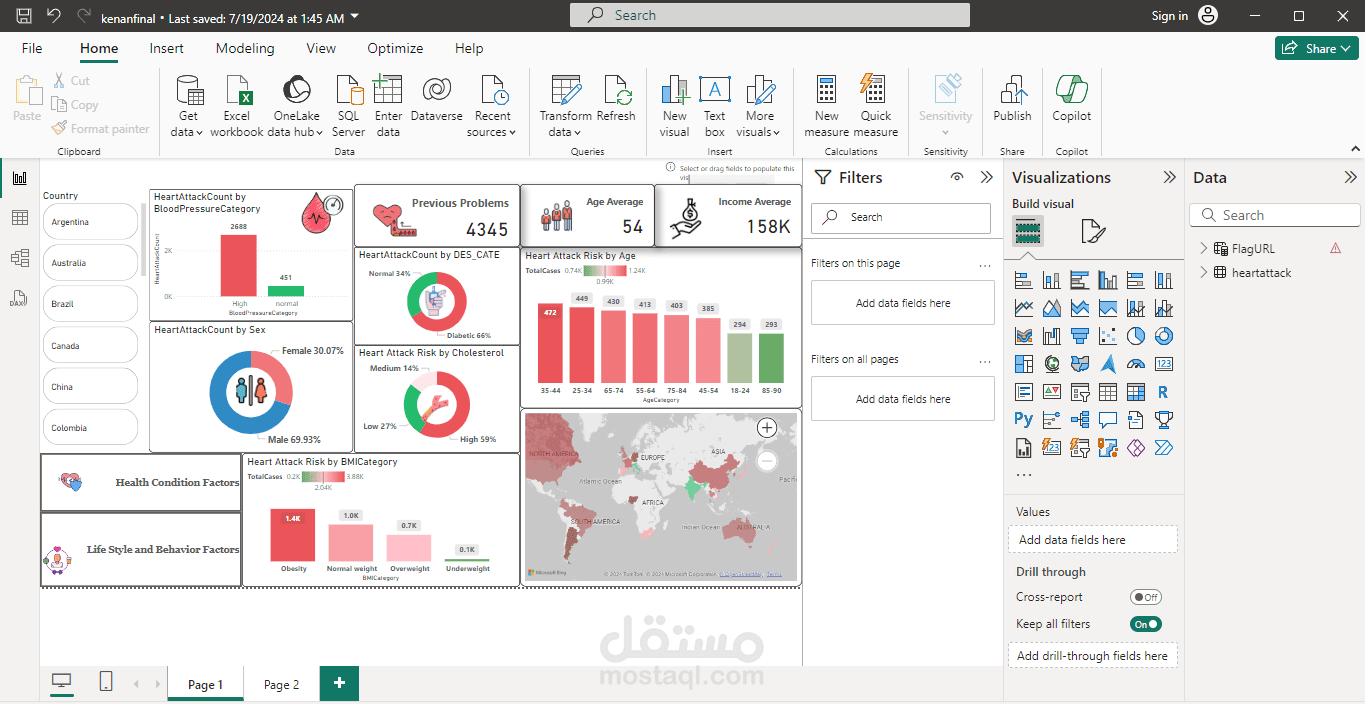Click Sign in
1365x704 pixels.
coord(1169,16)
